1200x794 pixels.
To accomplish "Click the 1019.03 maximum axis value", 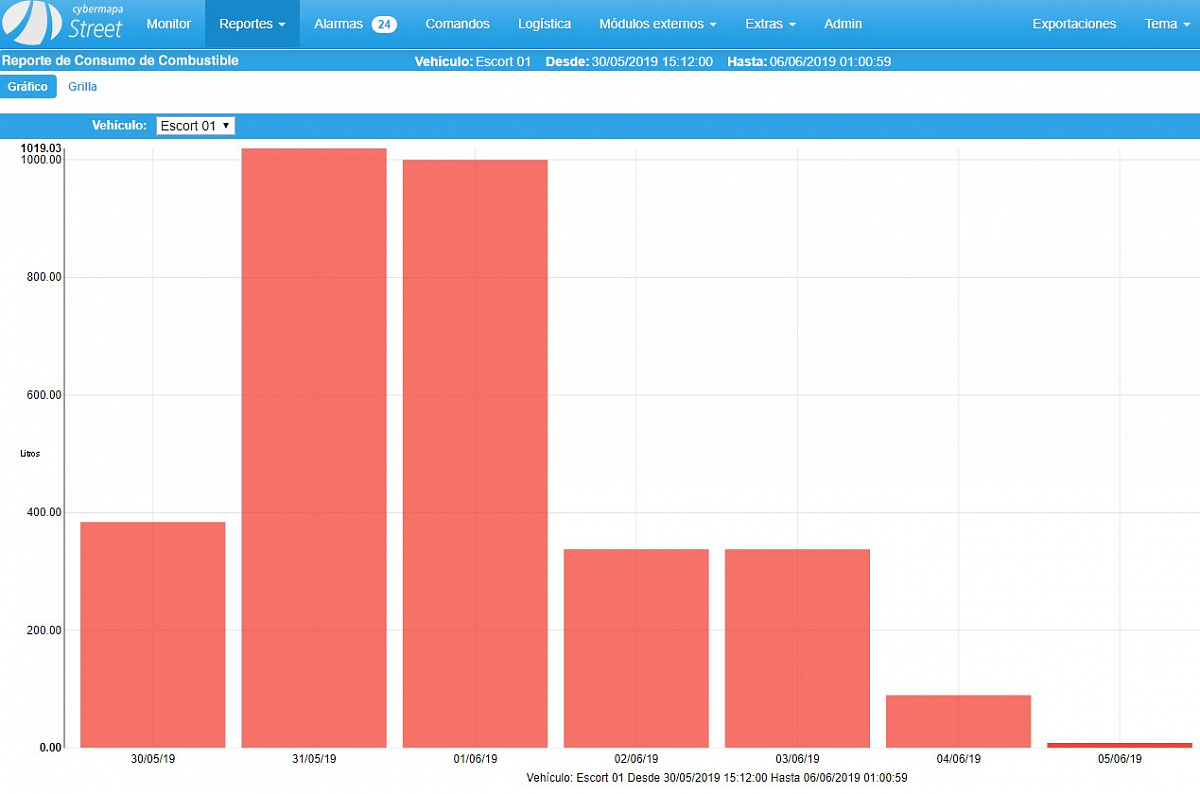I will [42, 148].
